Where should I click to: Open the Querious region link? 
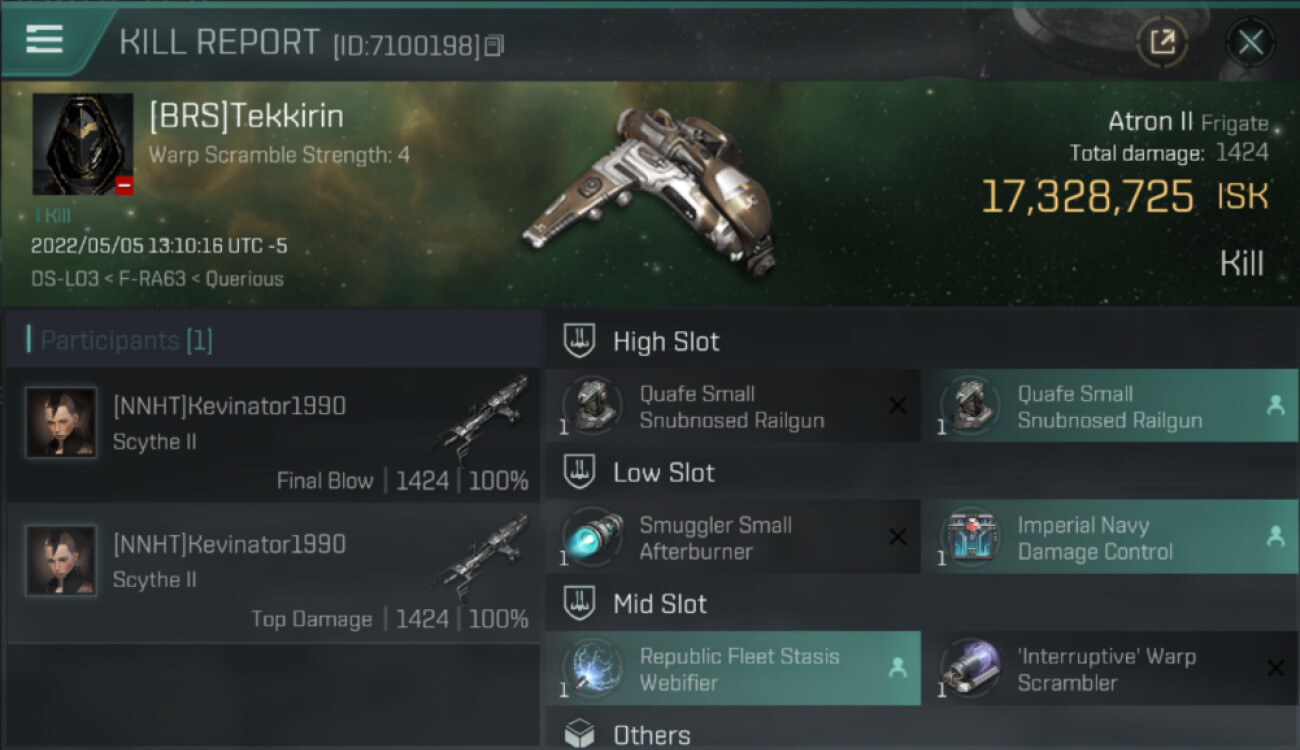(x=244, y=279)
